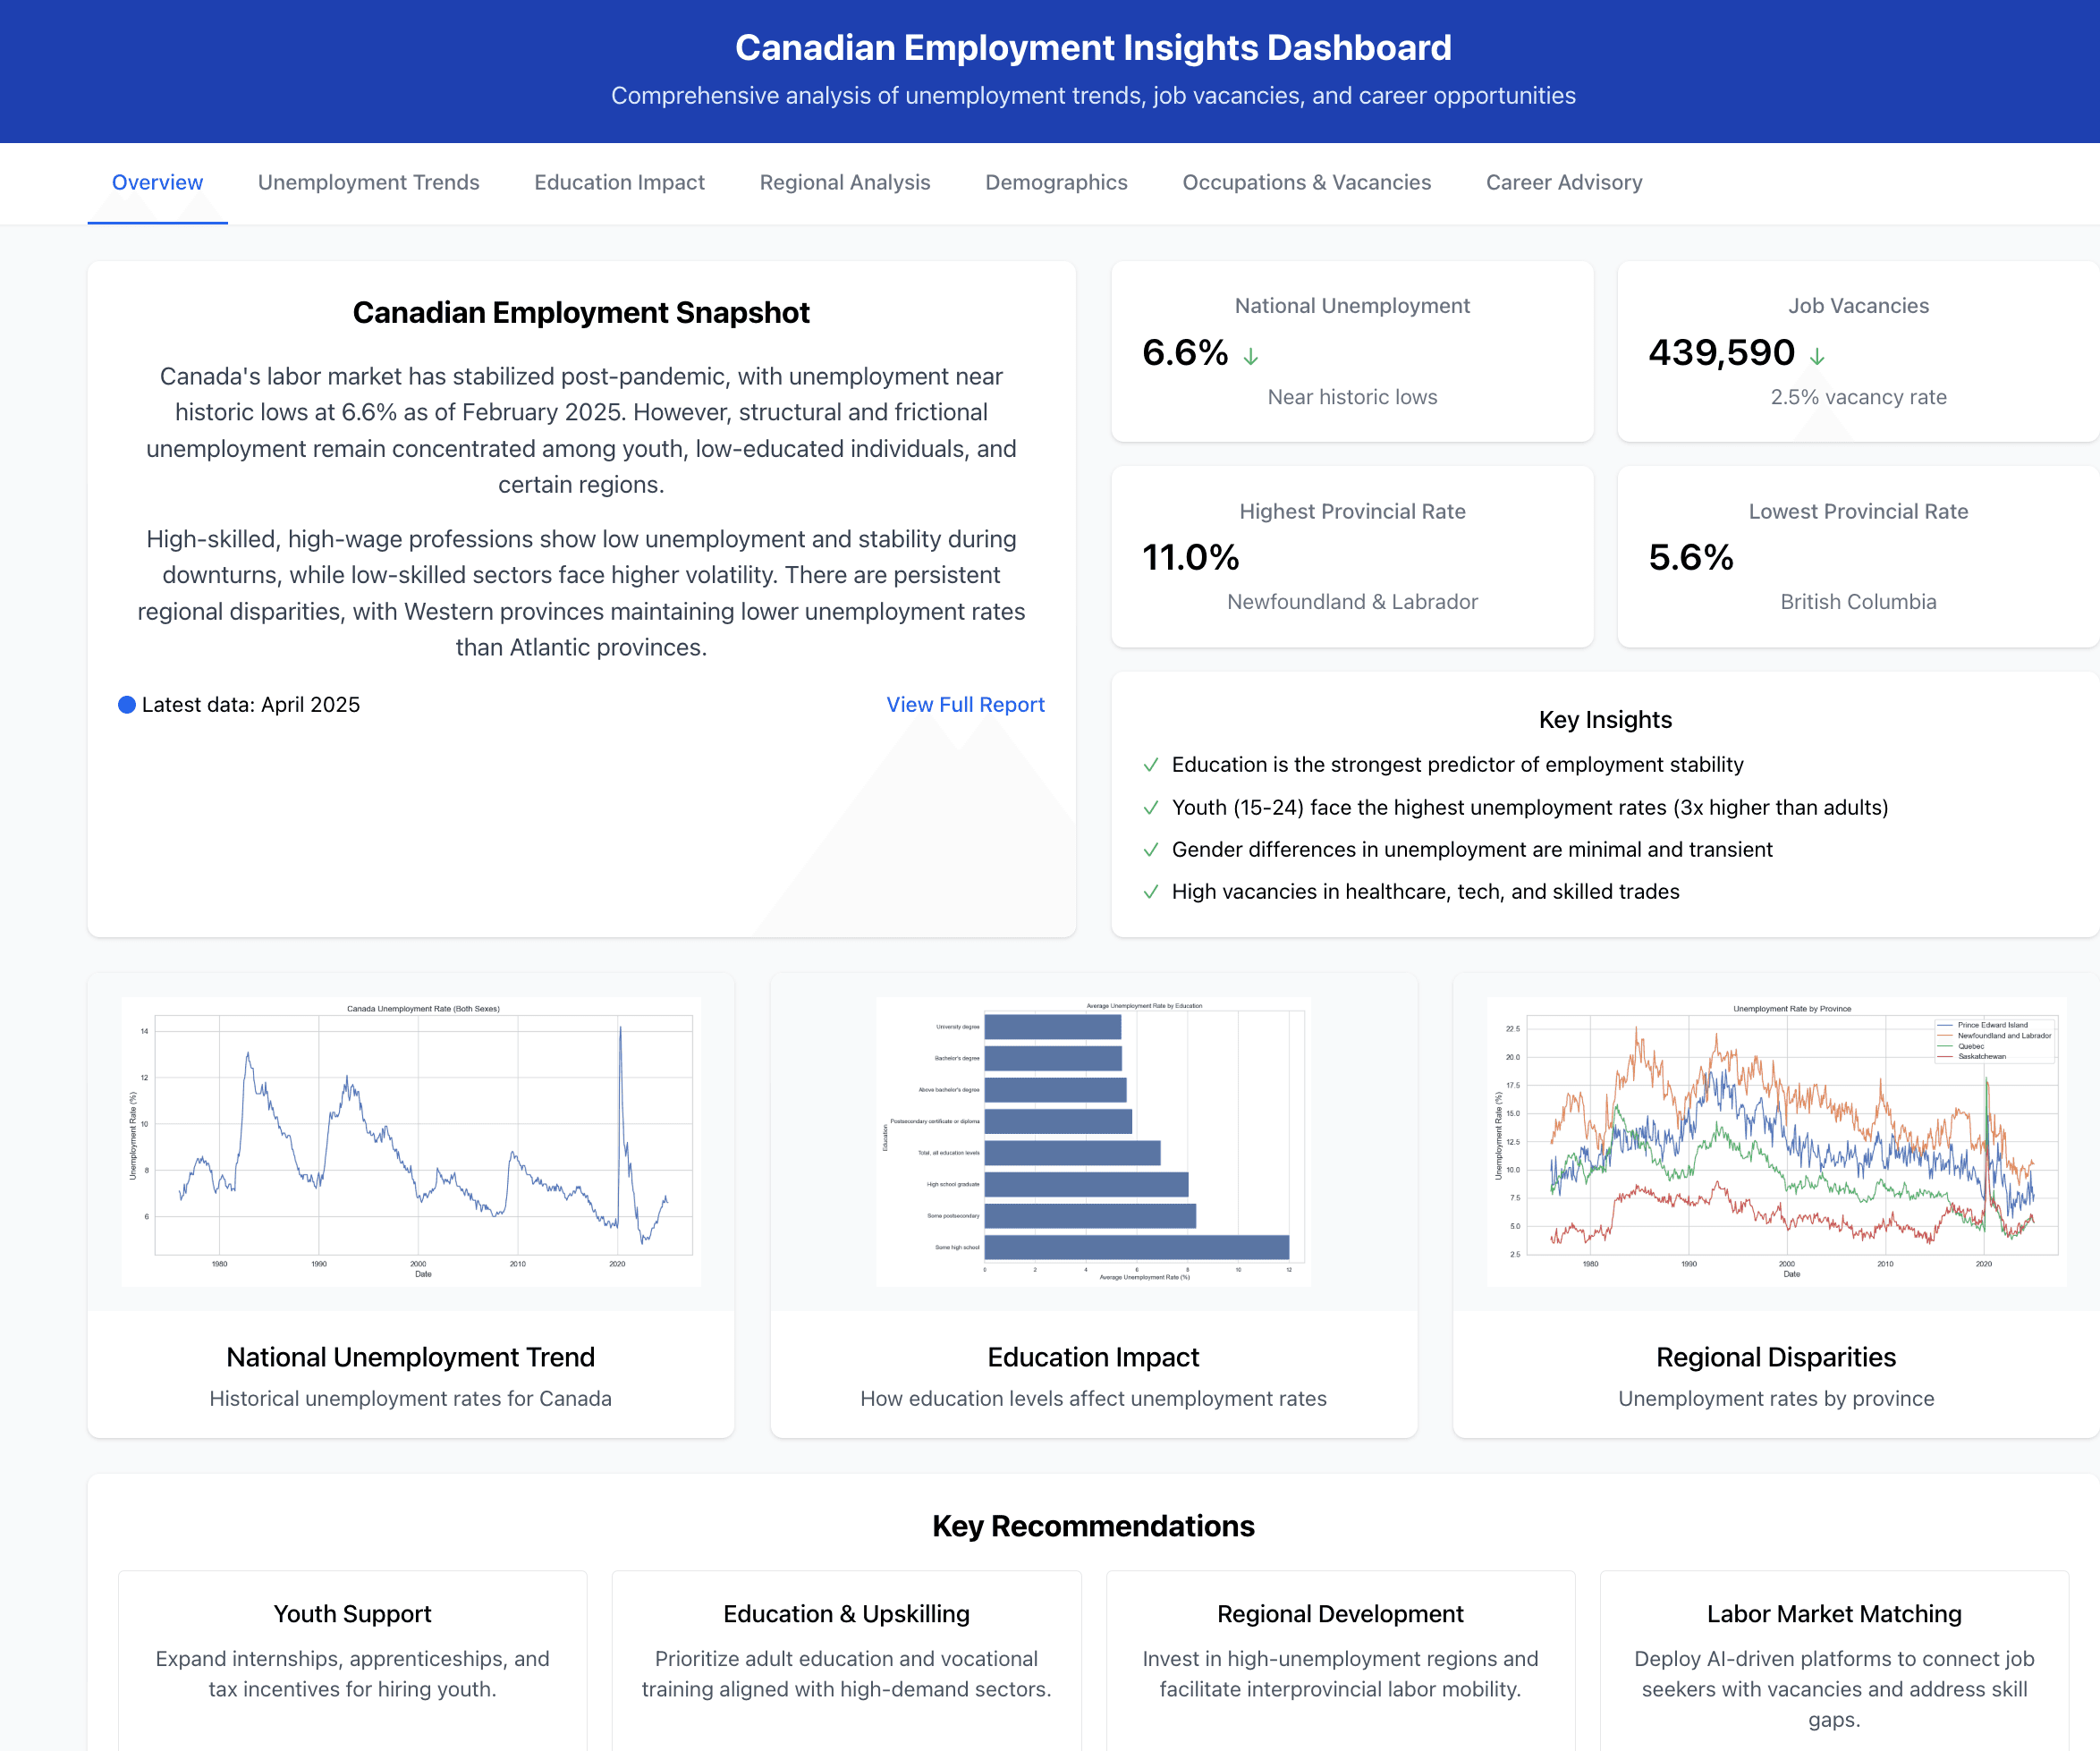Select the Demographics tab
This screenshot has height=1751, width=2100.
point(1056,183)
